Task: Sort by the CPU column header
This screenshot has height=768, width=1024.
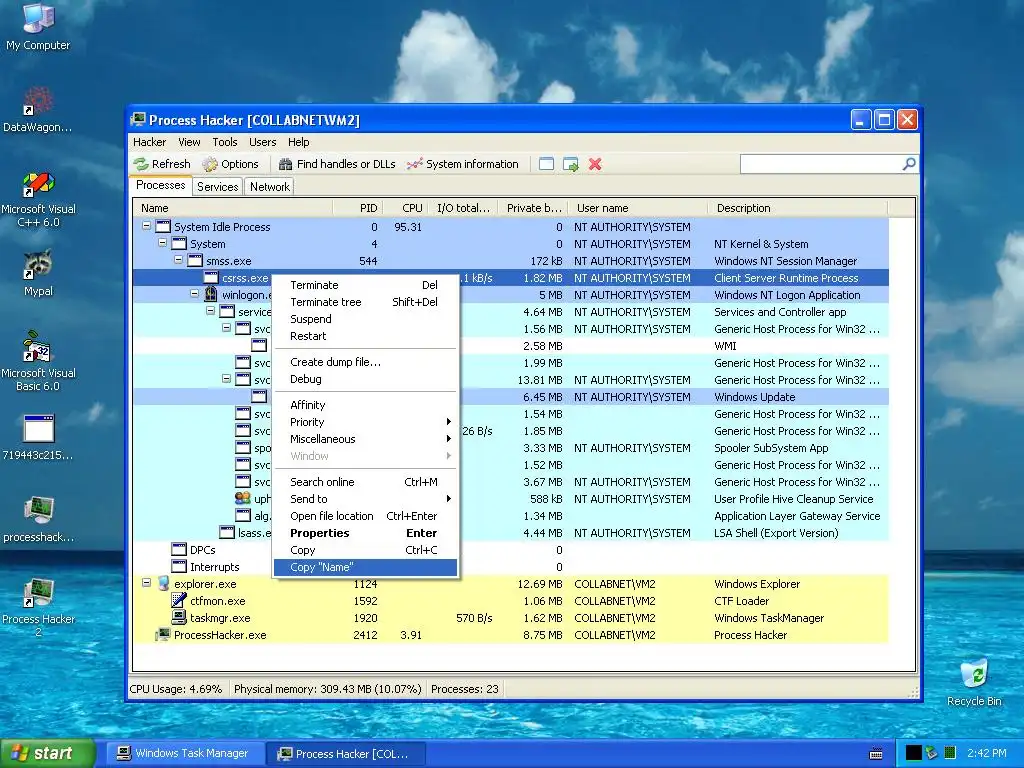Action: point(406,208)
